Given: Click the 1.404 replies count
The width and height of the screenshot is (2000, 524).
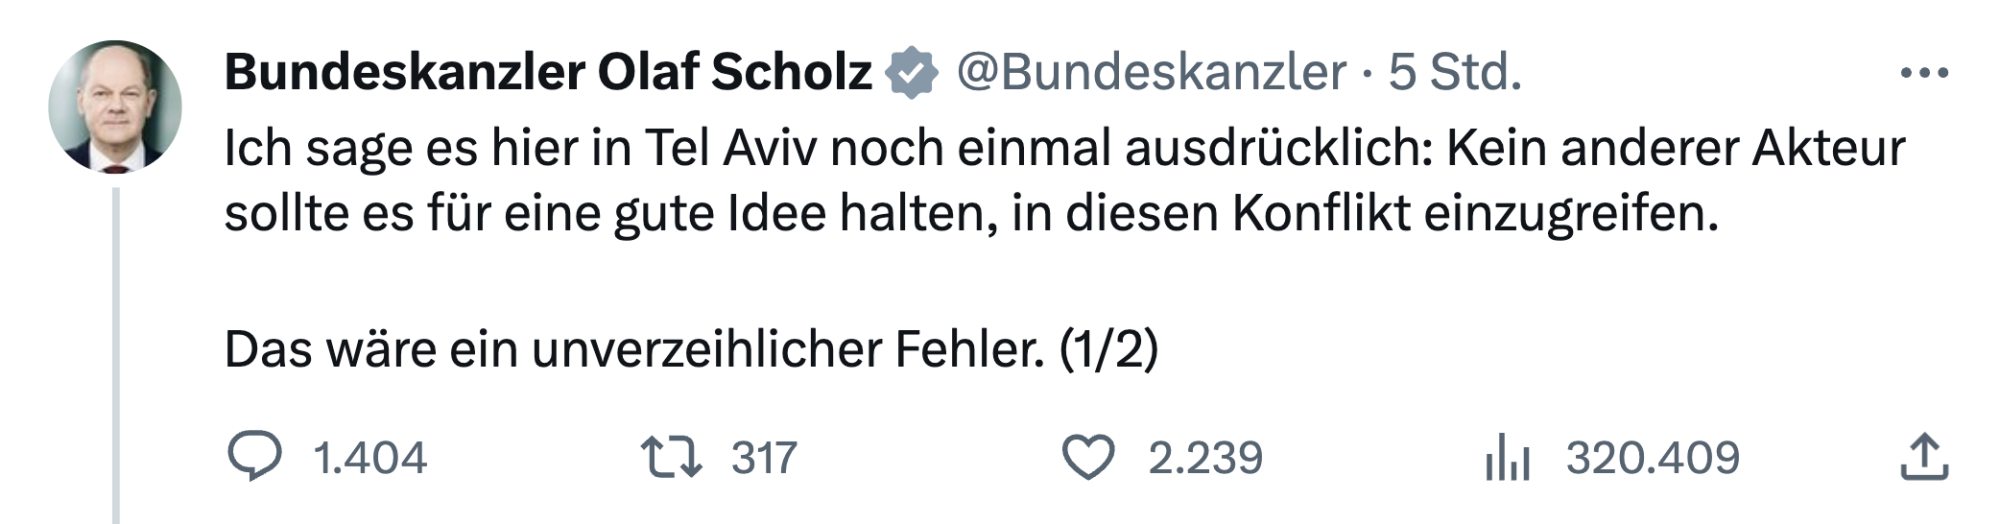Looking at the screenshot, I should [370, 458].
